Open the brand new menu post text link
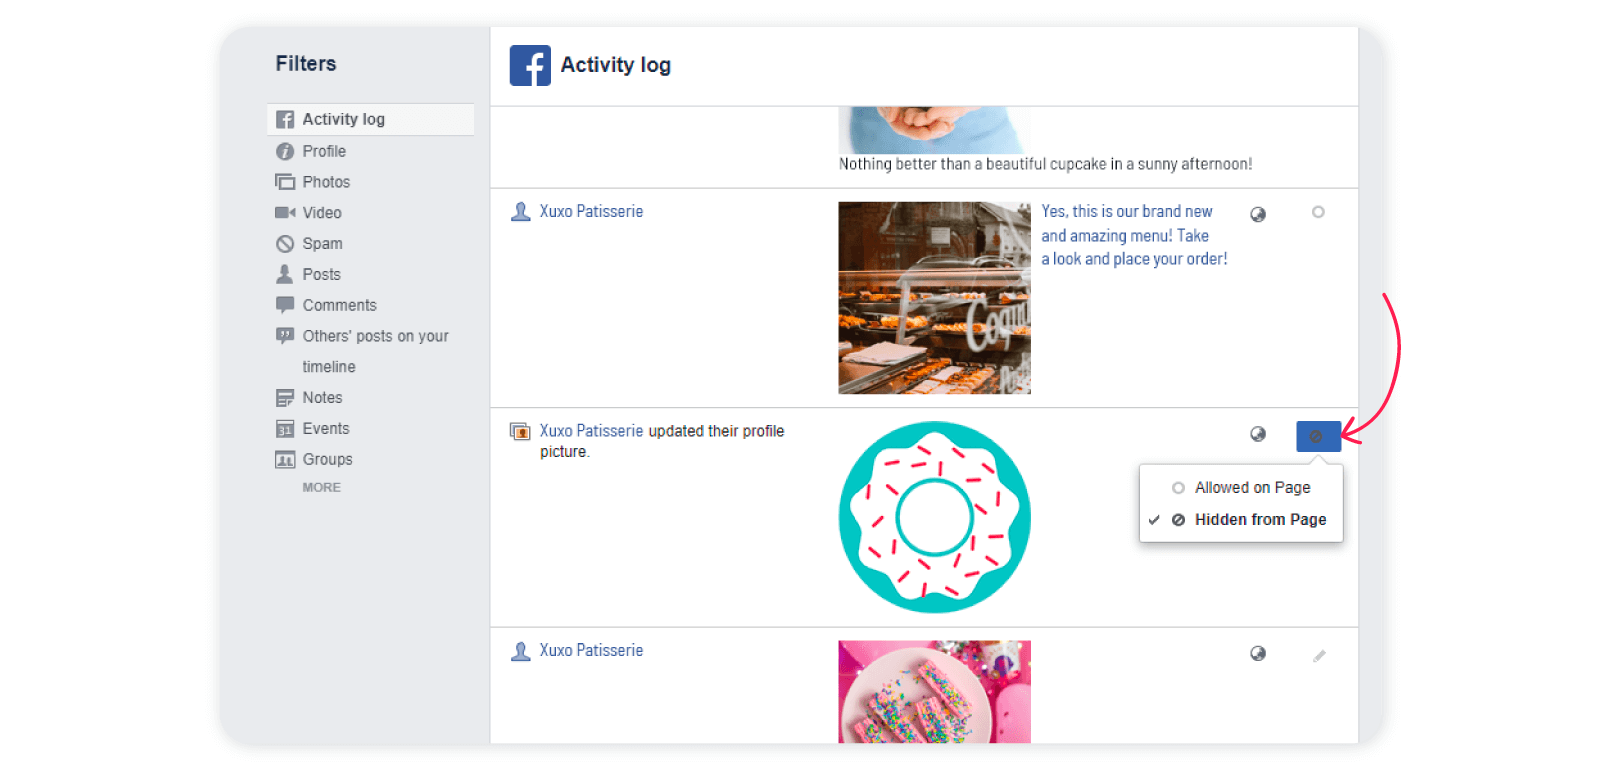 pos(1133,236)
